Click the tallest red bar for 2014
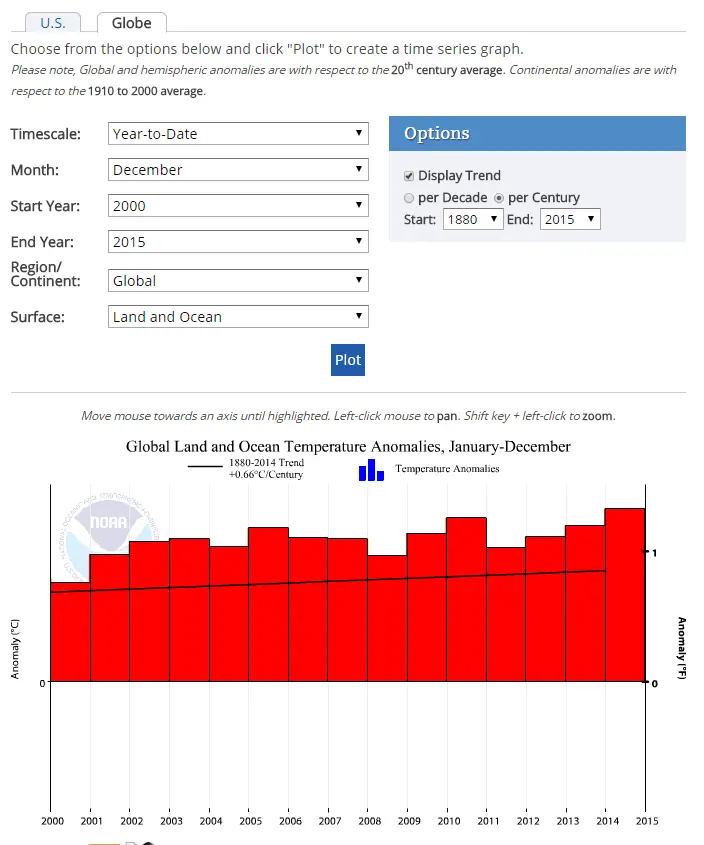 (625, 595)
